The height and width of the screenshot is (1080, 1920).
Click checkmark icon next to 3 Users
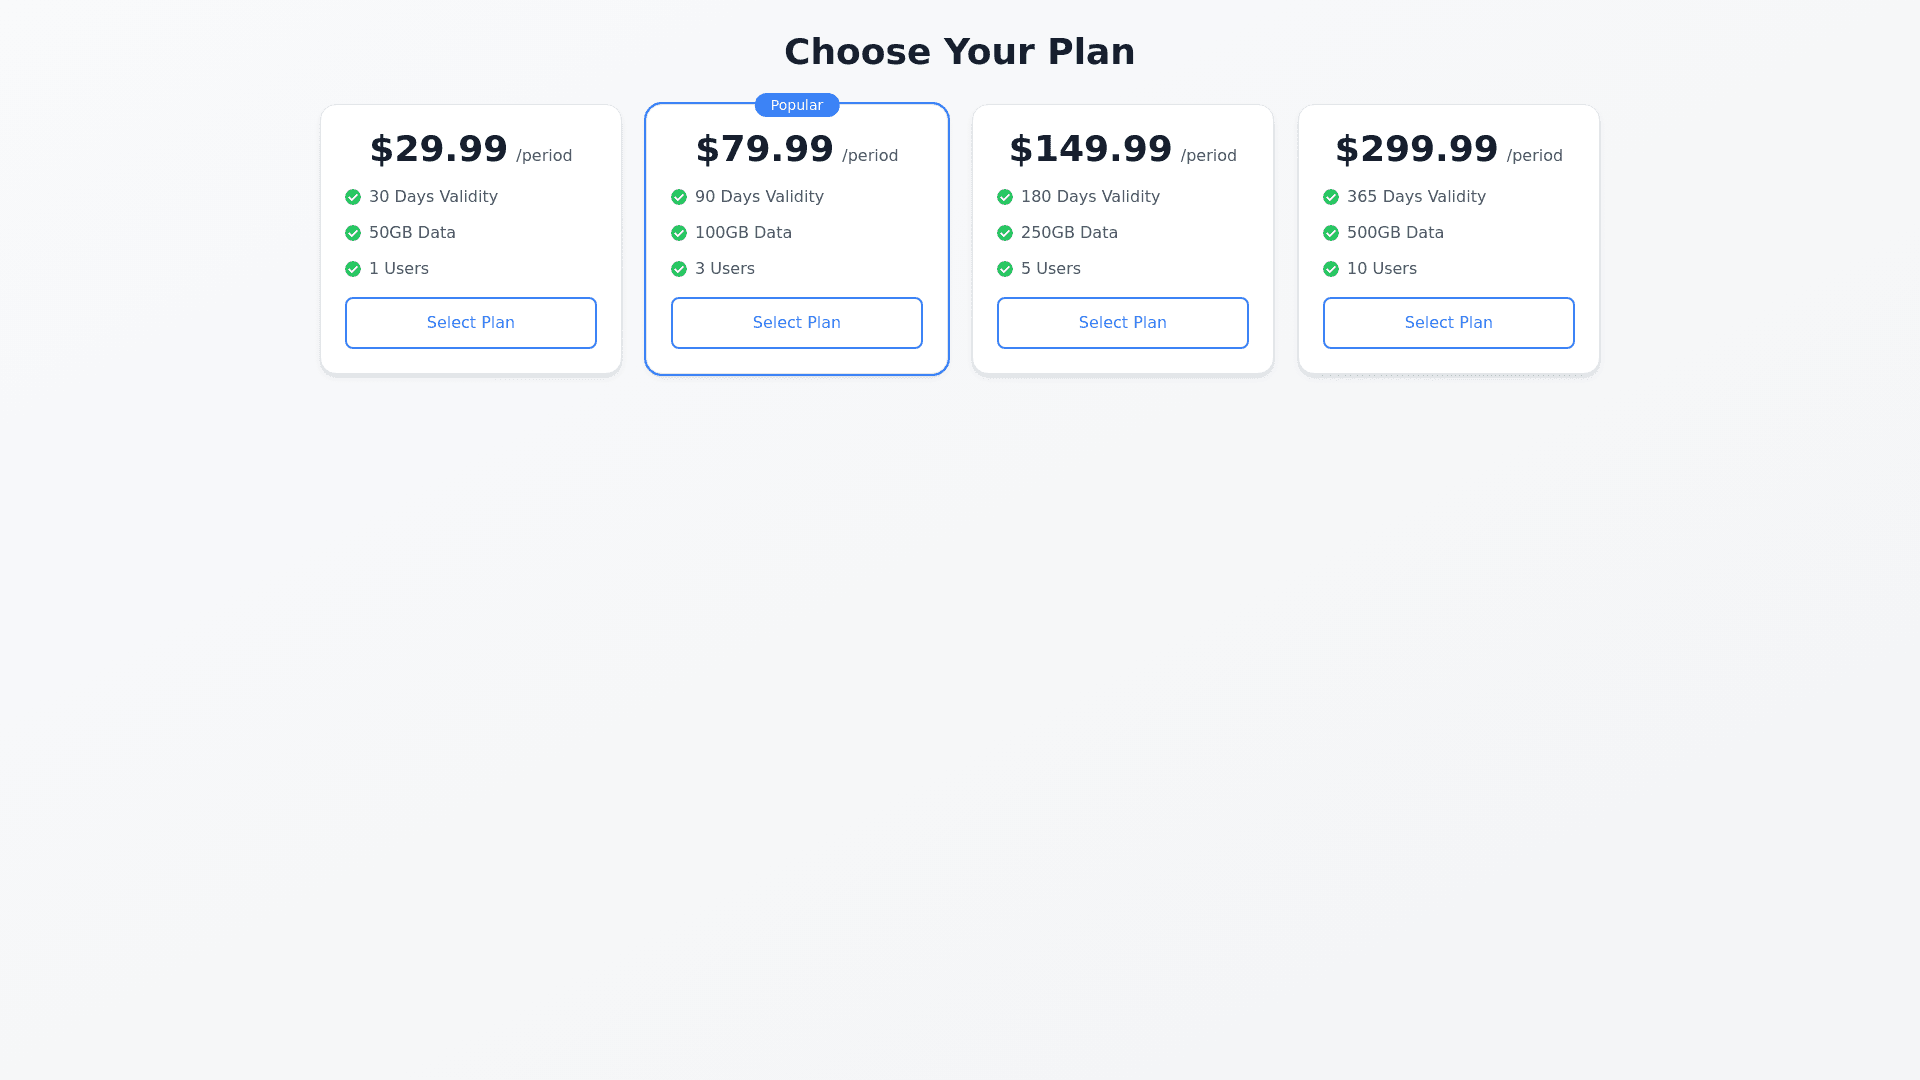click(679, 269)
